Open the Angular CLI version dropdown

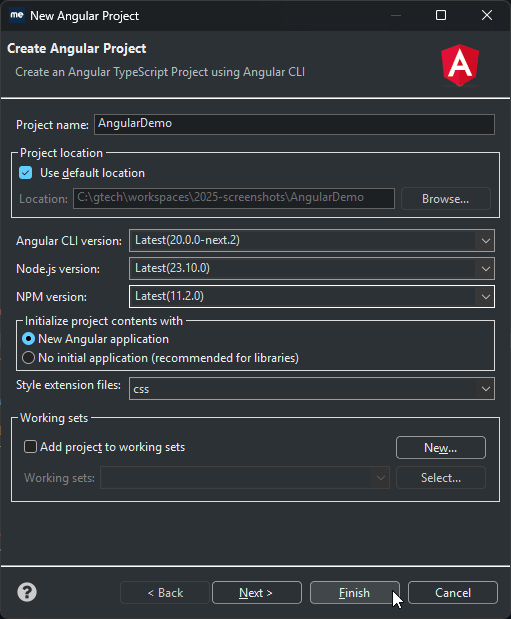click(x=312, y=240)
